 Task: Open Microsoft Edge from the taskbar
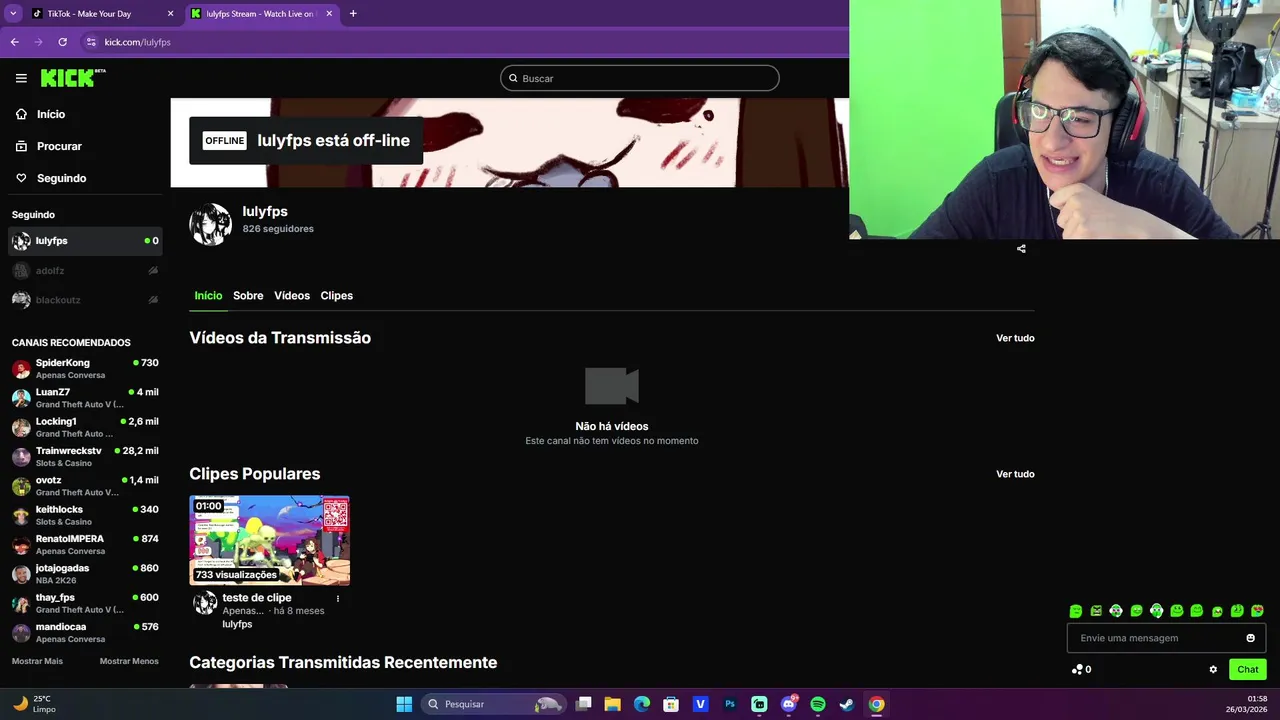[642, 704]
